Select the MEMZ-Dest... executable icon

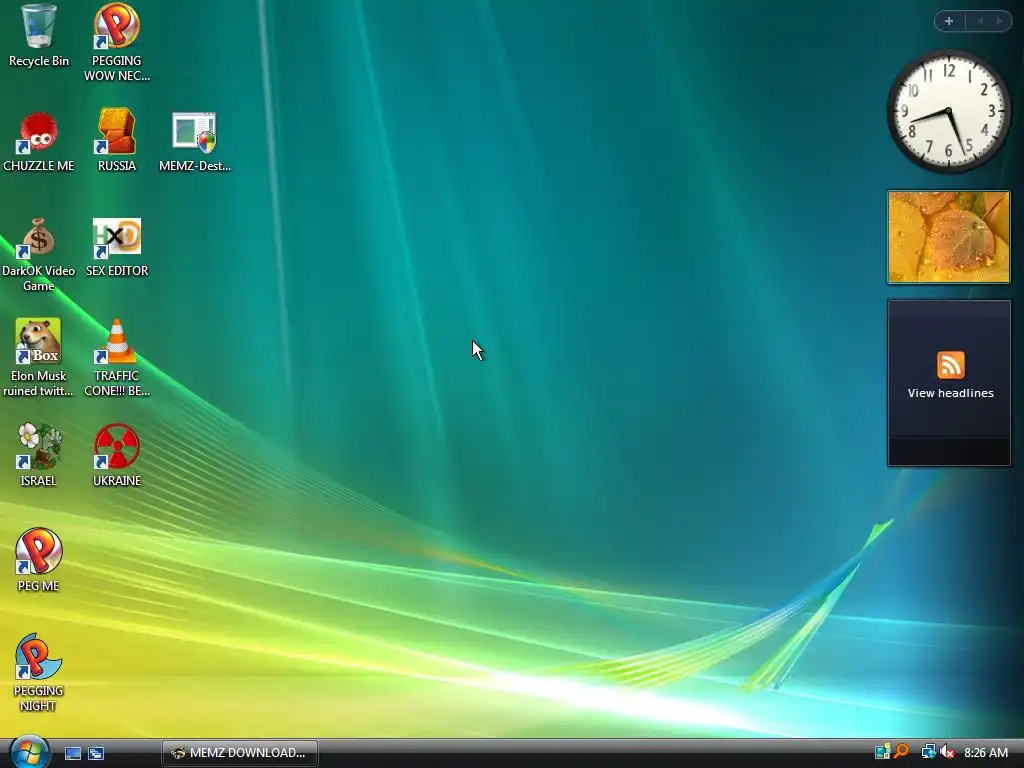(195, 141)
